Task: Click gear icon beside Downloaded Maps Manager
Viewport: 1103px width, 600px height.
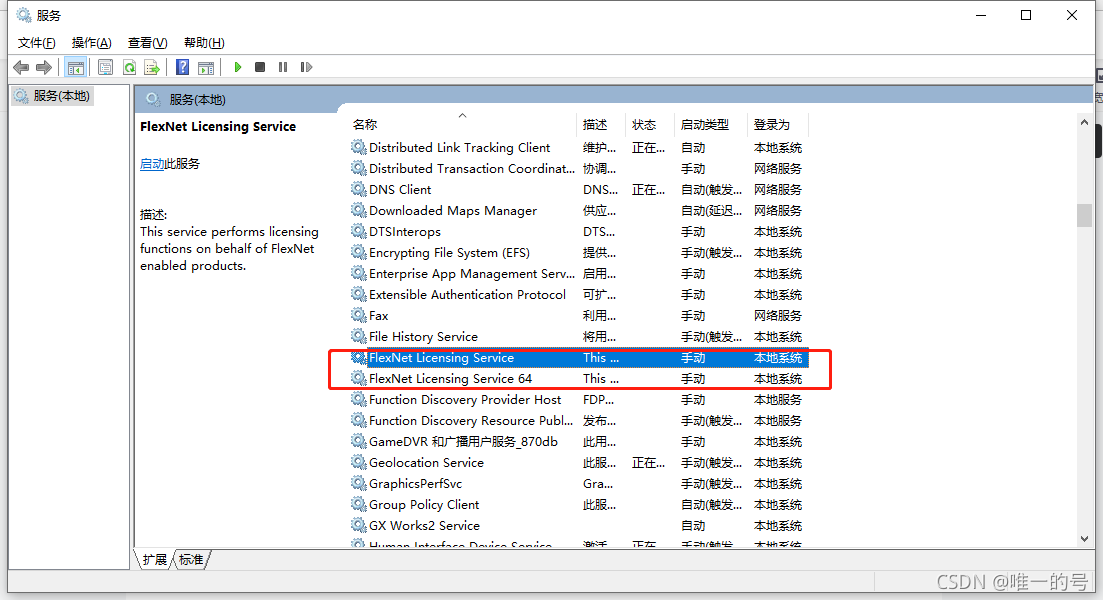Action: pyautogui.click(x=359, y=210)
